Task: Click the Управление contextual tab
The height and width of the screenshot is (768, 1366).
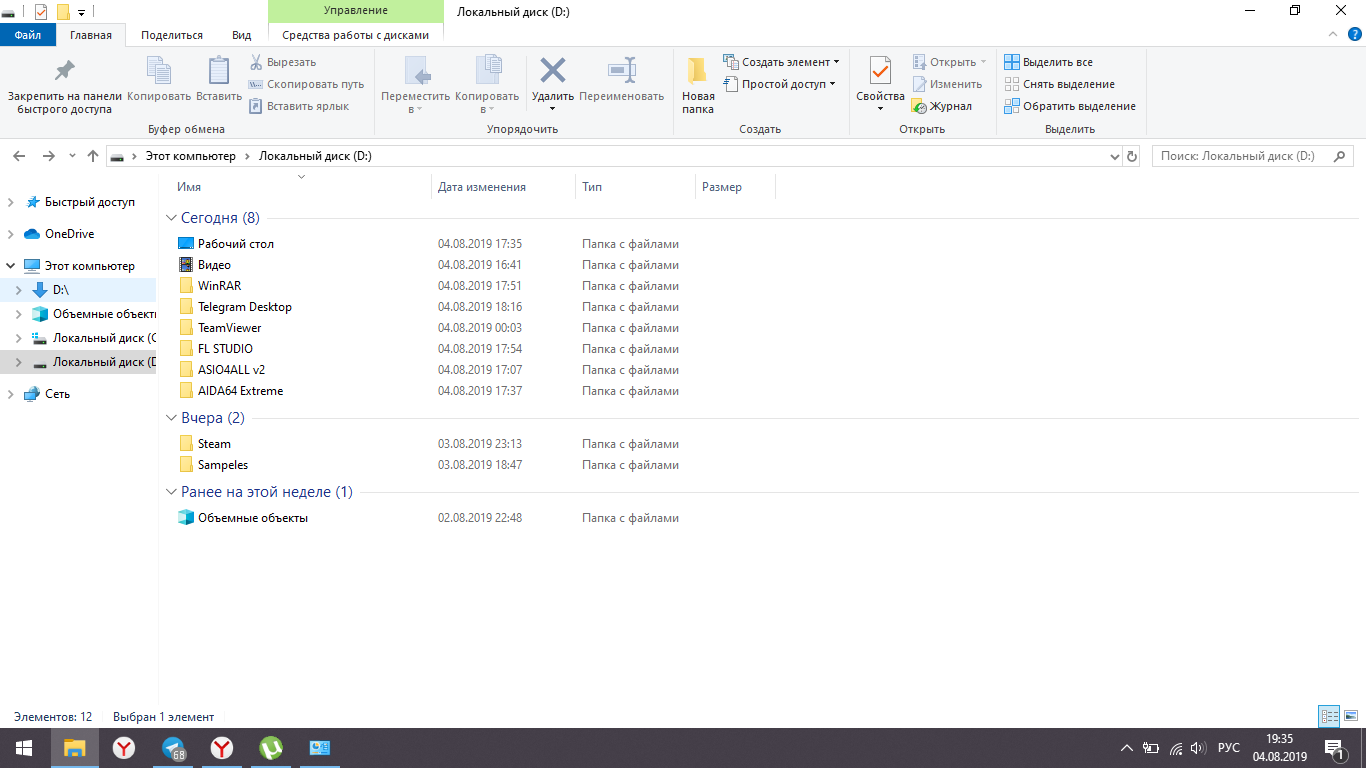Action: (356, 11)
